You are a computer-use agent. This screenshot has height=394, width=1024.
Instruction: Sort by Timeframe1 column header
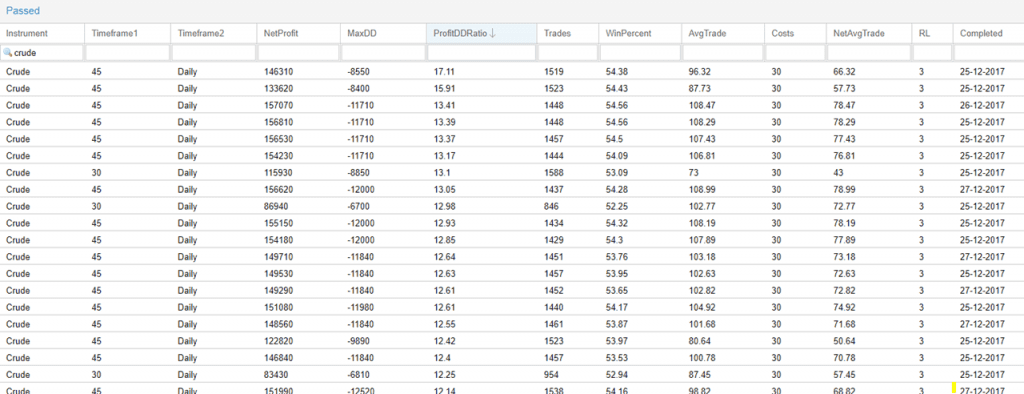pos(127,33)
